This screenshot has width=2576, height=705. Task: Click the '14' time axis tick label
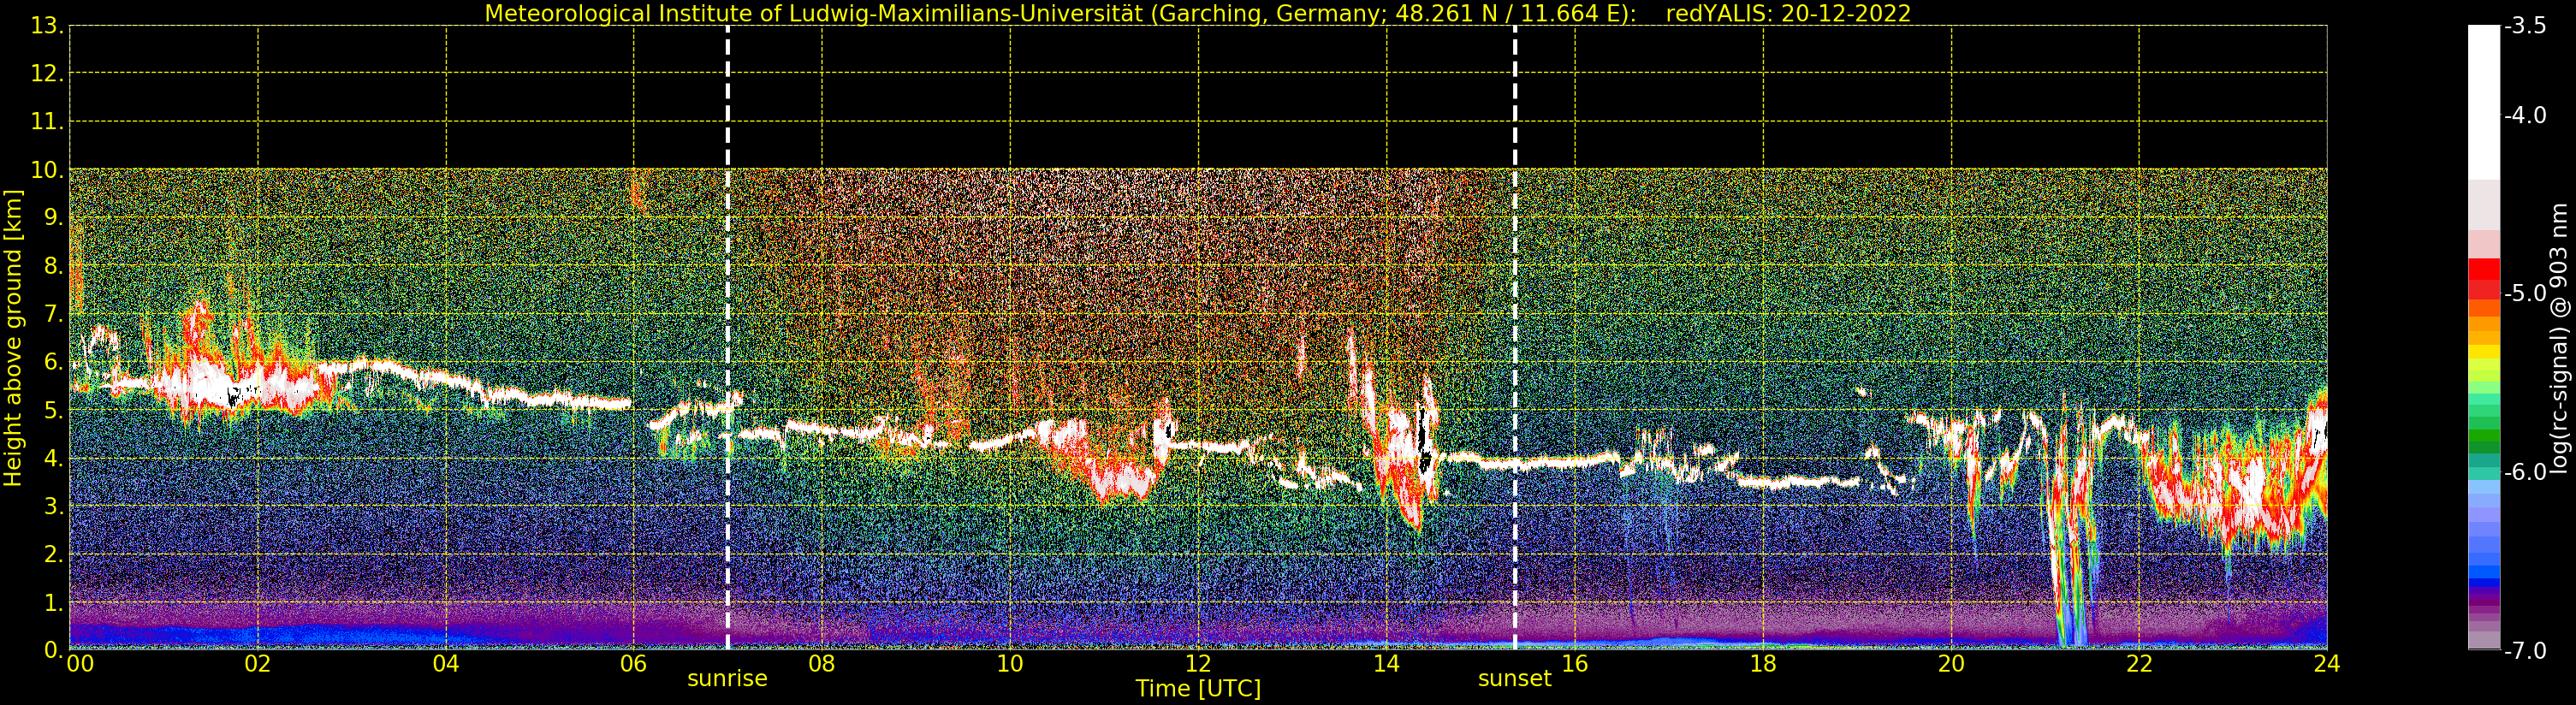pyautogui.click(x=1386, y=664)
